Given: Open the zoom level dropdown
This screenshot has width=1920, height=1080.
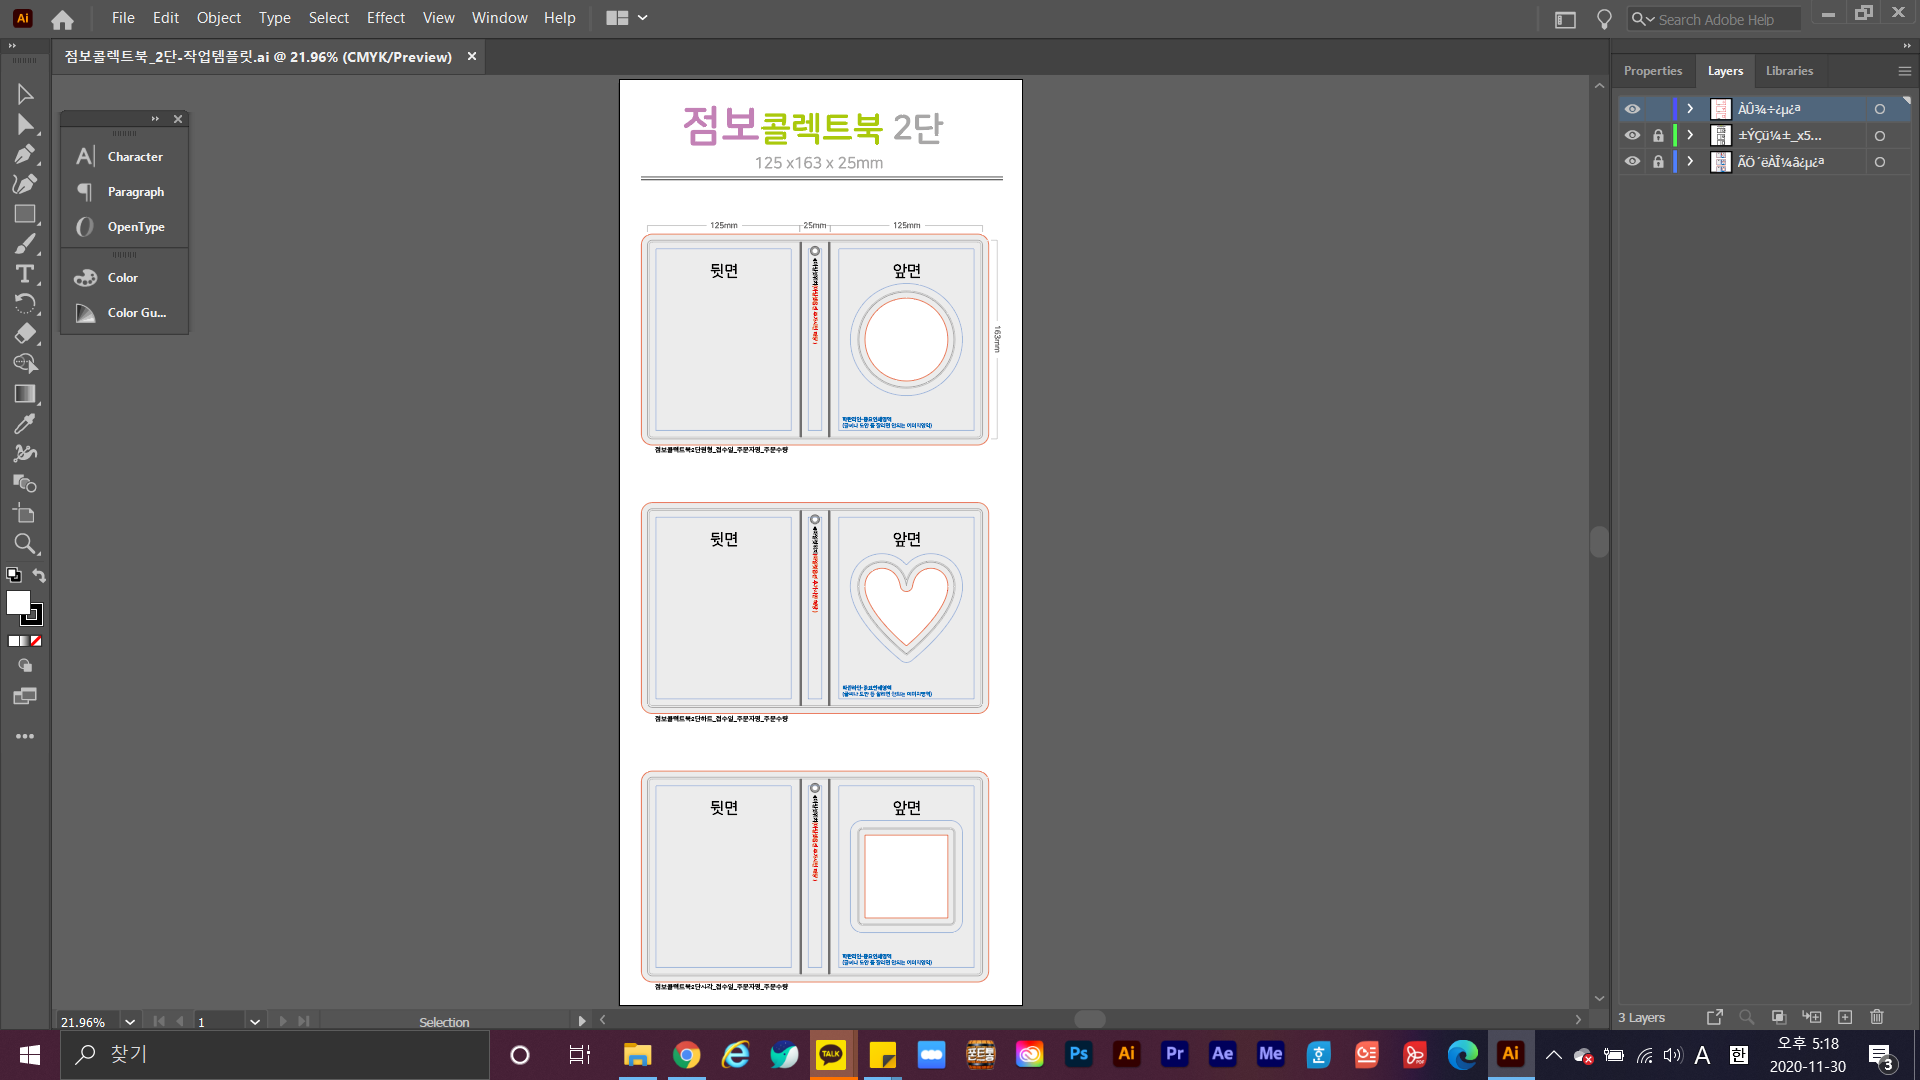Looking at the screenshot, I should [130, 1022].
